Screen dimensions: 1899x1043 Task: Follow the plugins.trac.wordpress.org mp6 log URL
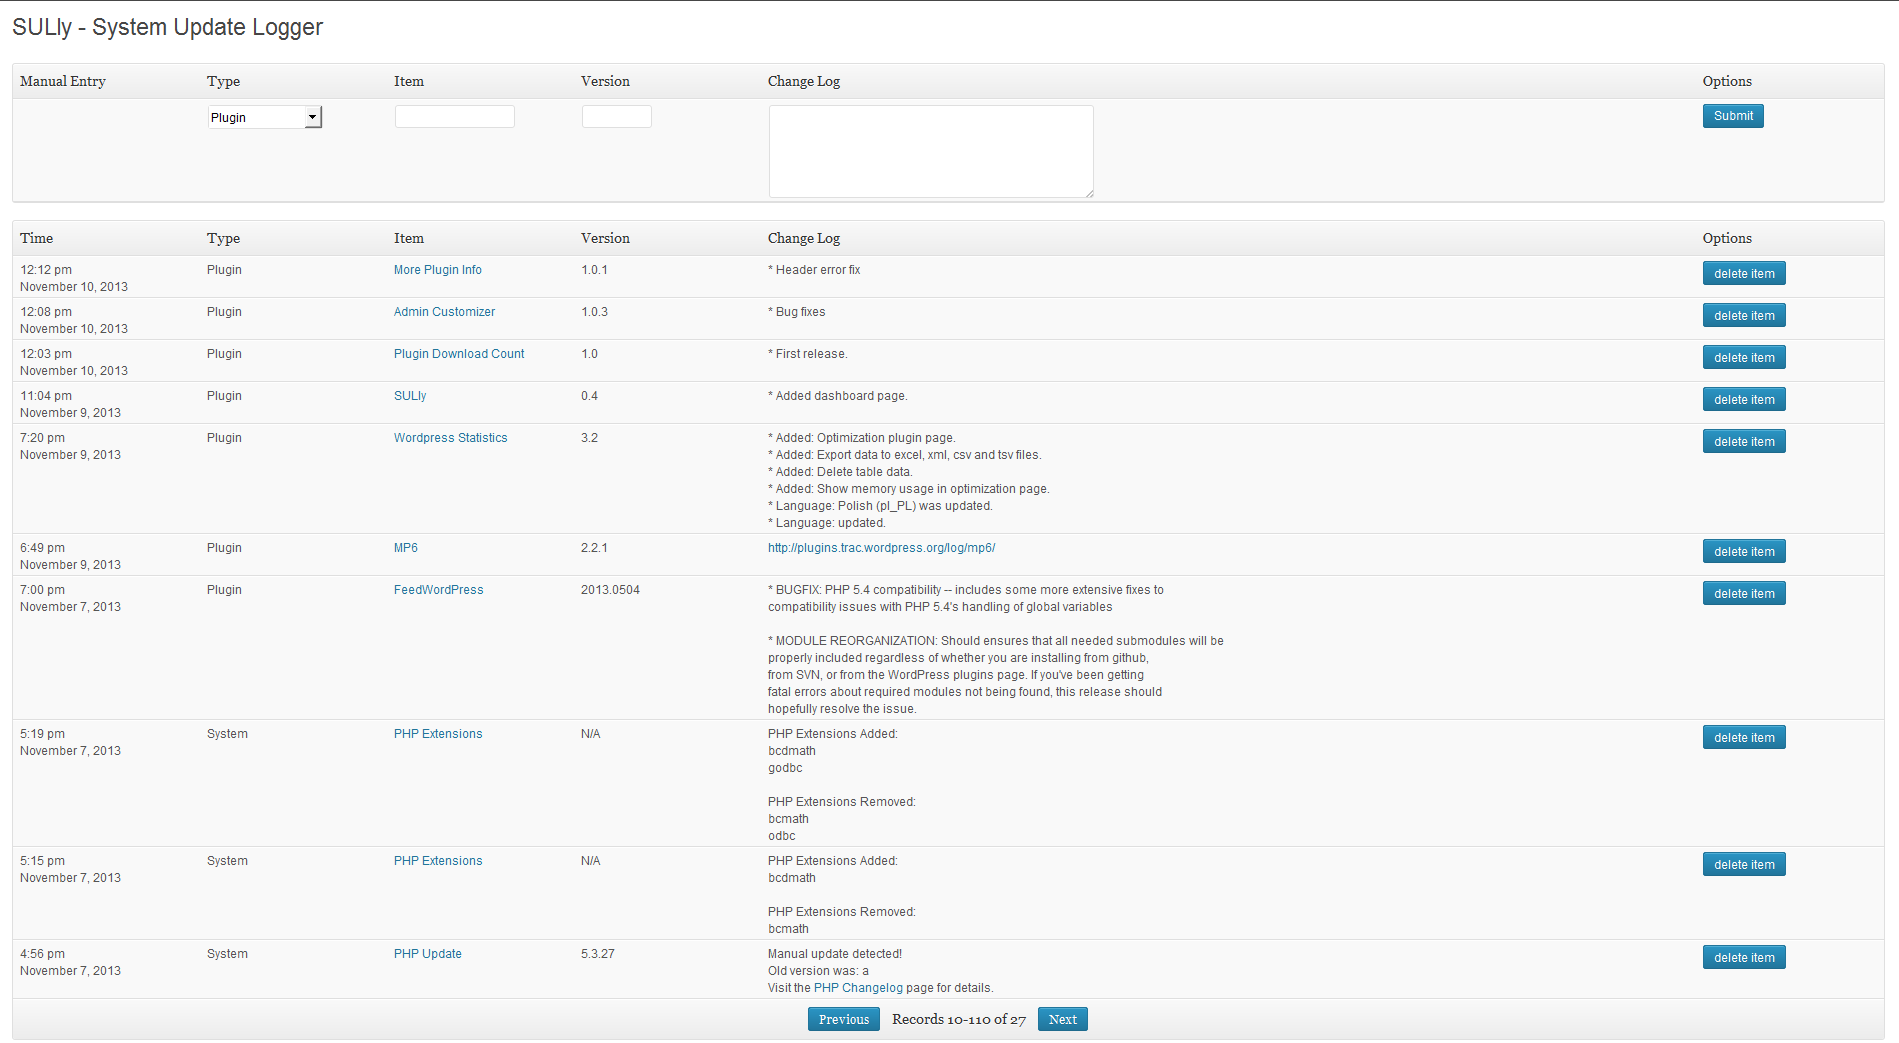click(881, 548)
